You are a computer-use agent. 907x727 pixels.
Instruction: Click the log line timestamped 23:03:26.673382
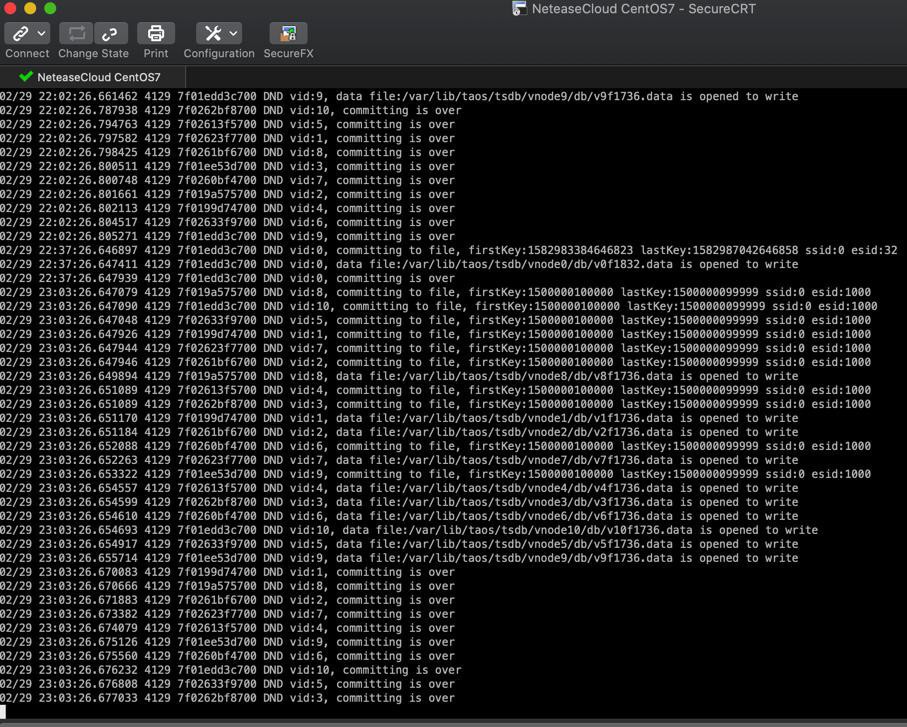[227, 614]
